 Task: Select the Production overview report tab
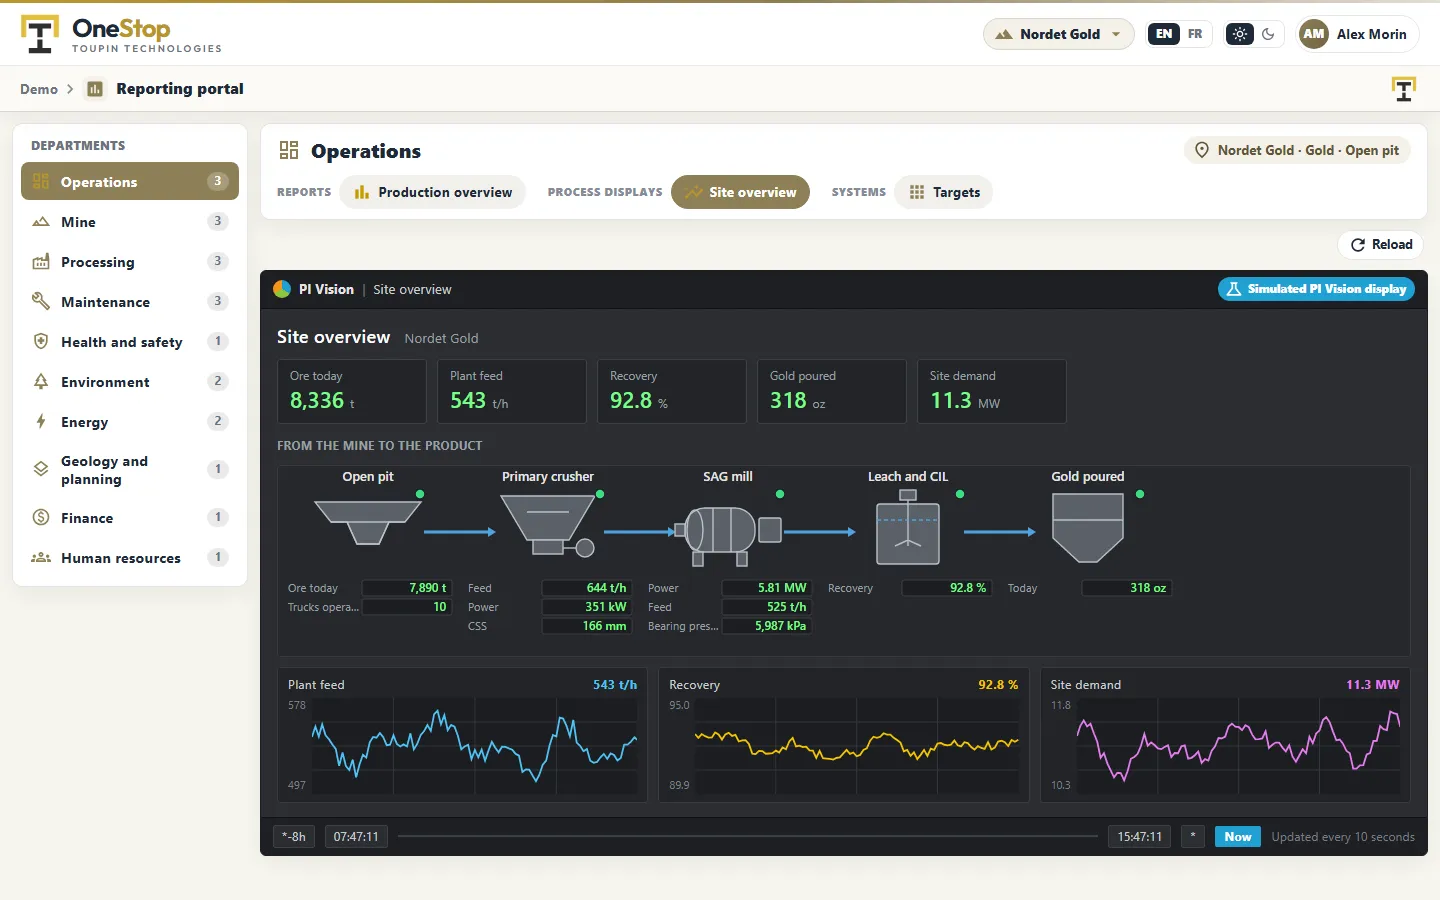(x=433, y=192)
